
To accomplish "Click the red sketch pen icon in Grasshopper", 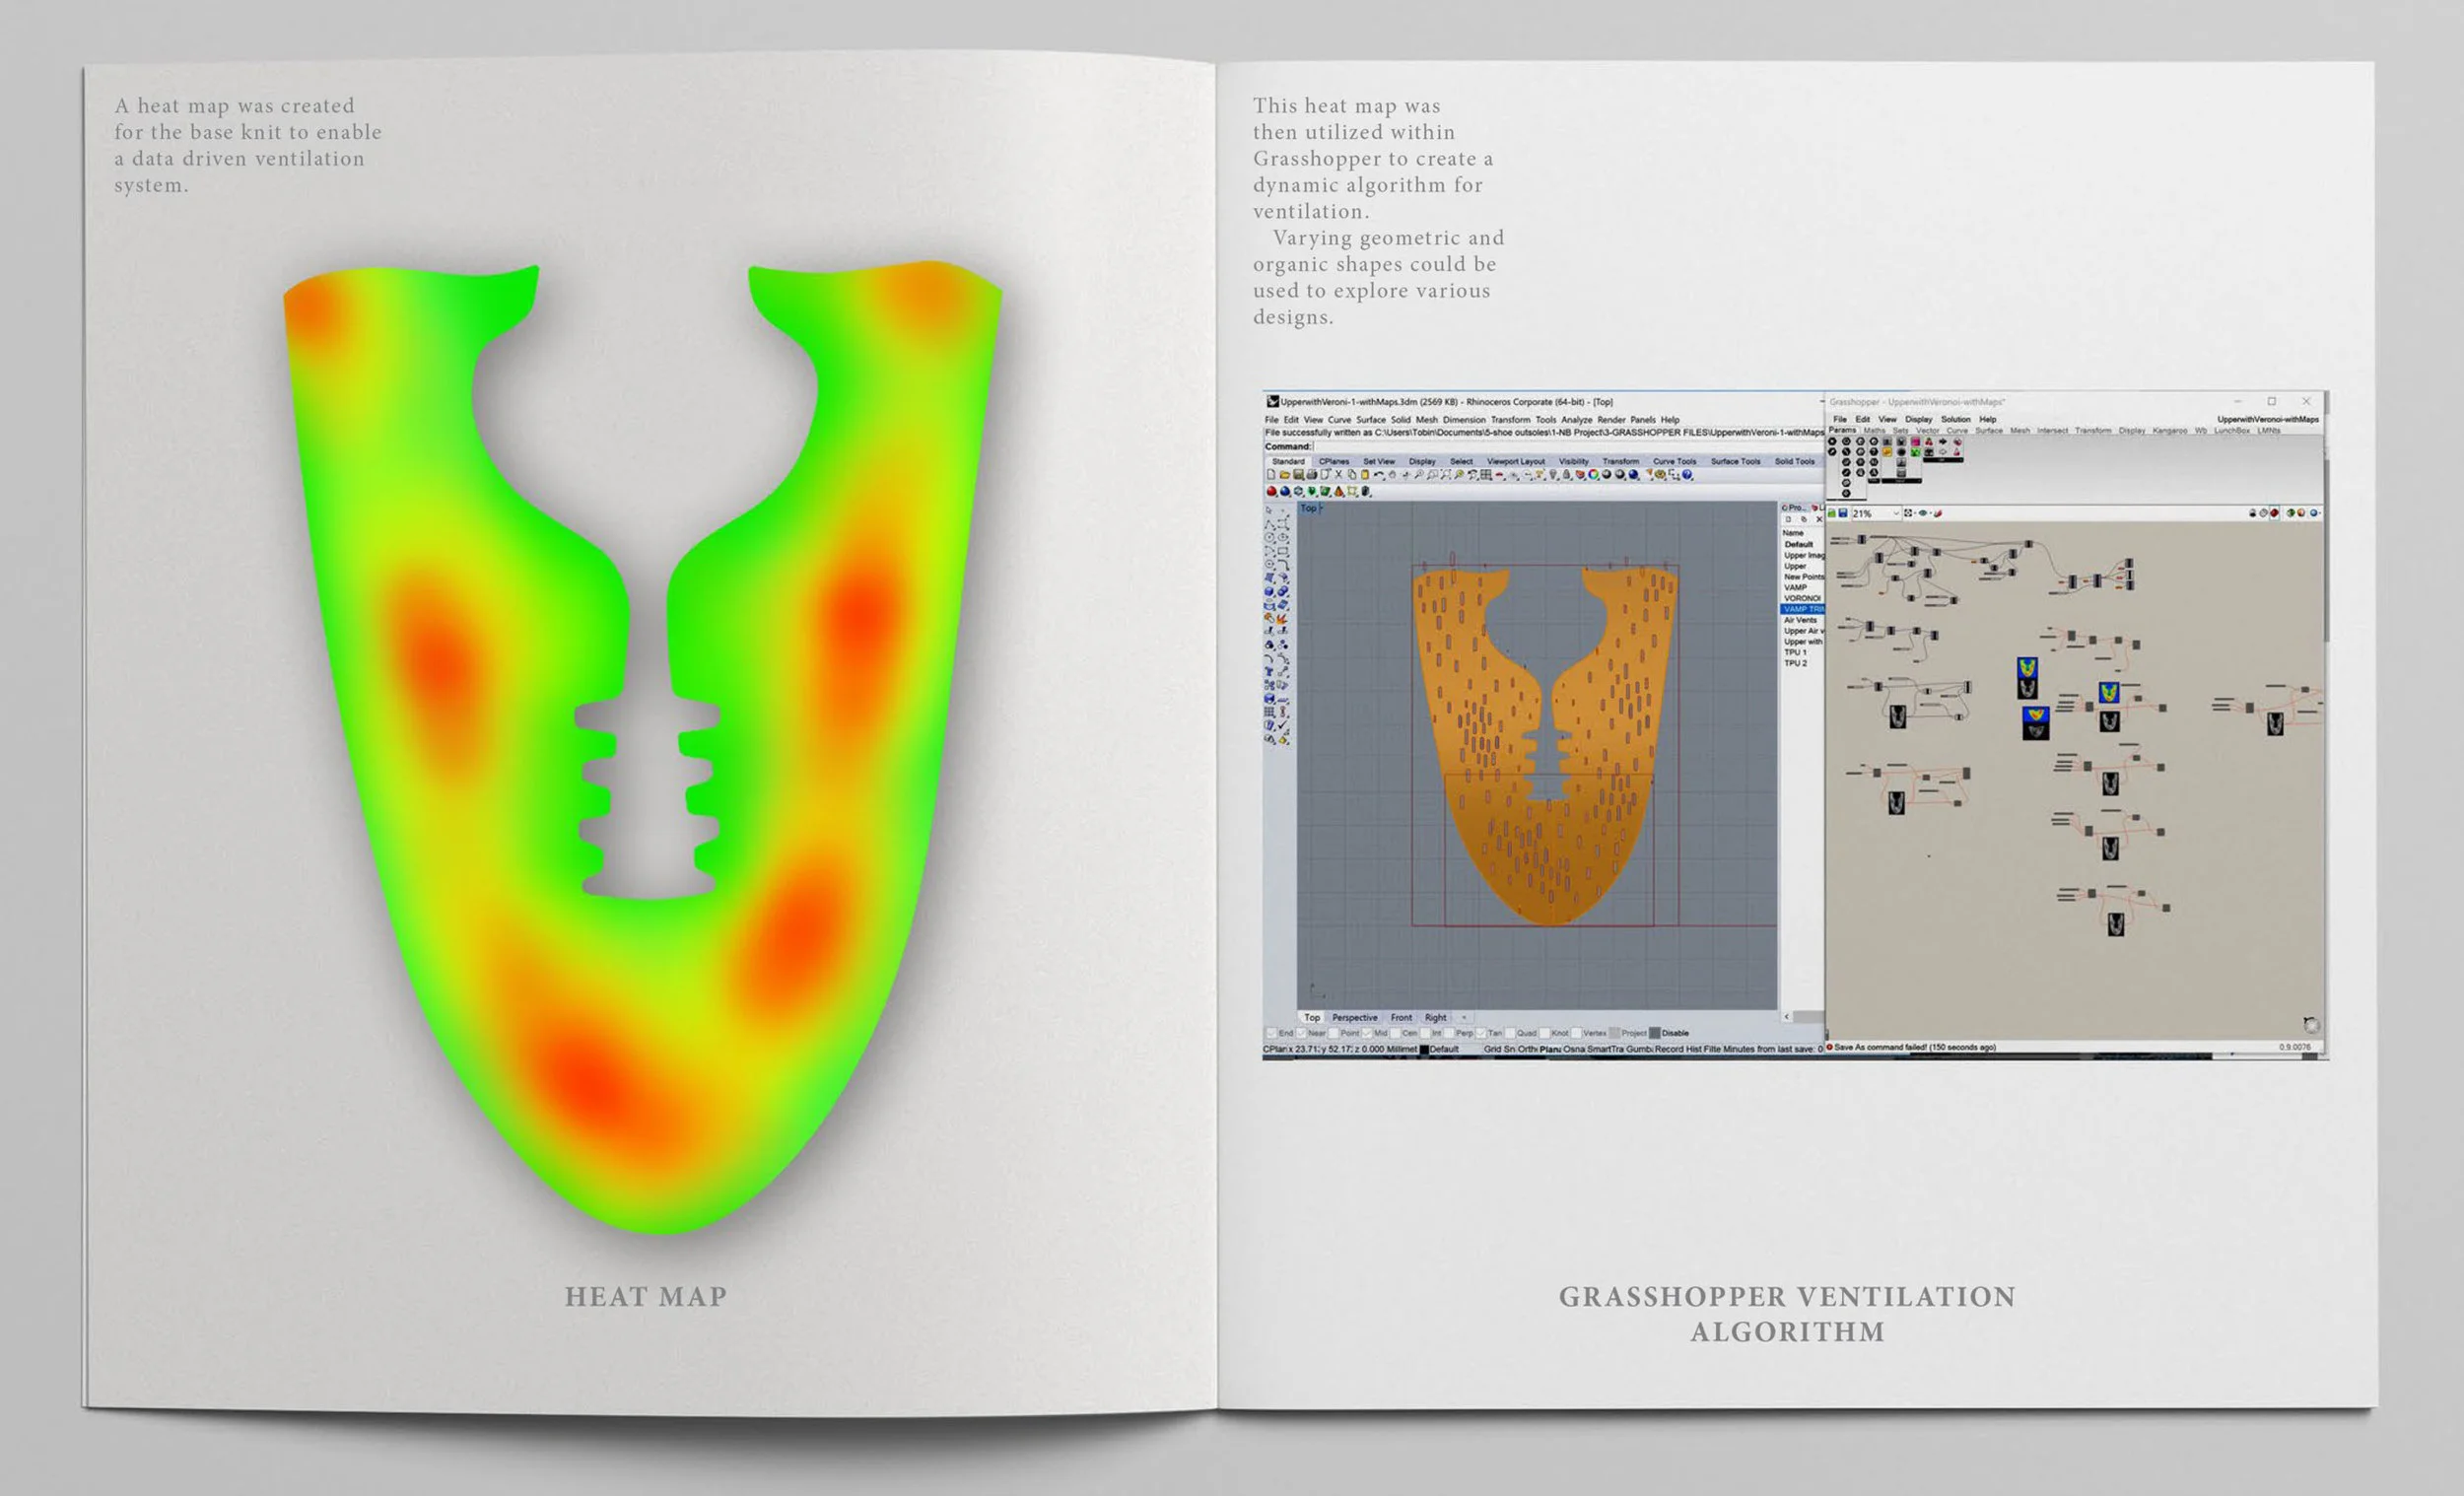I will (1938, 513).
